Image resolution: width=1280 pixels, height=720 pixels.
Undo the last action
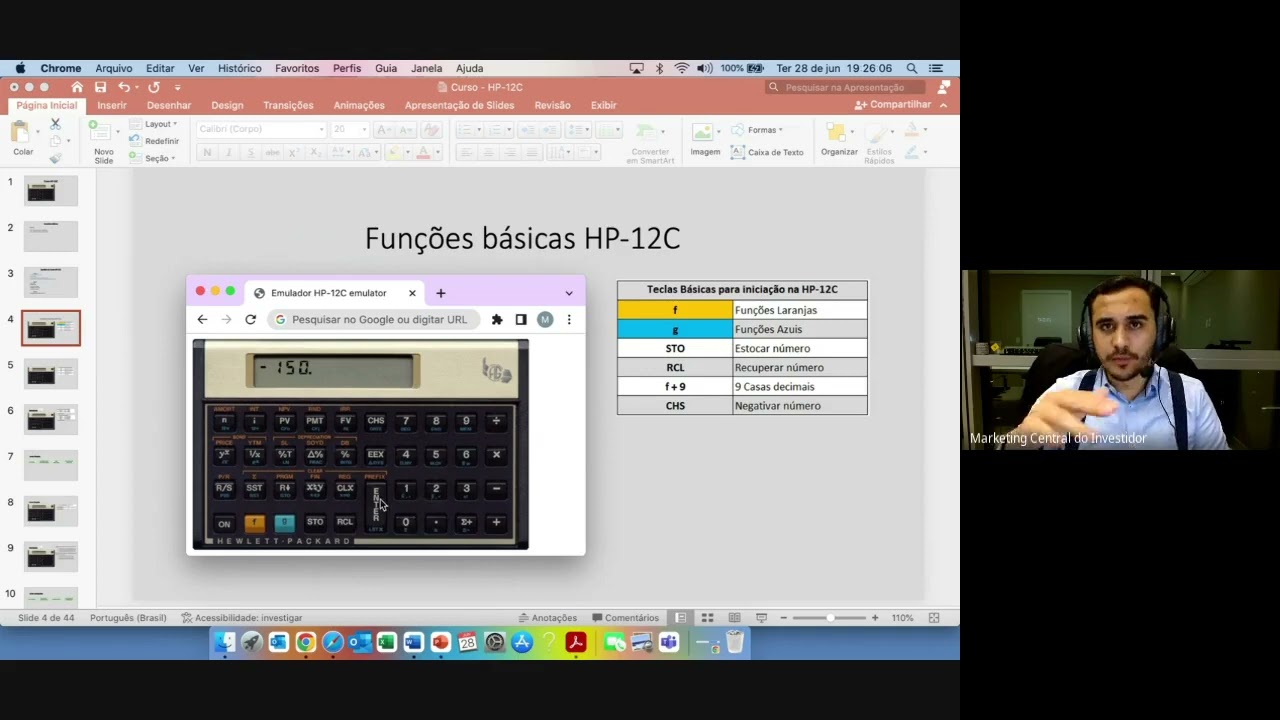coord(123,87)
